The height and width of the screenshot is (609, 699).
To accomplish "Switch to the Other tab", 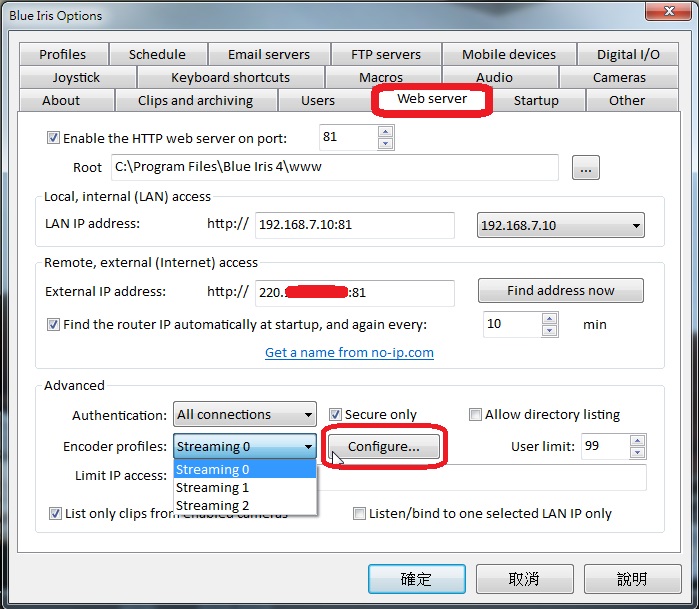I will click(633, 100).
